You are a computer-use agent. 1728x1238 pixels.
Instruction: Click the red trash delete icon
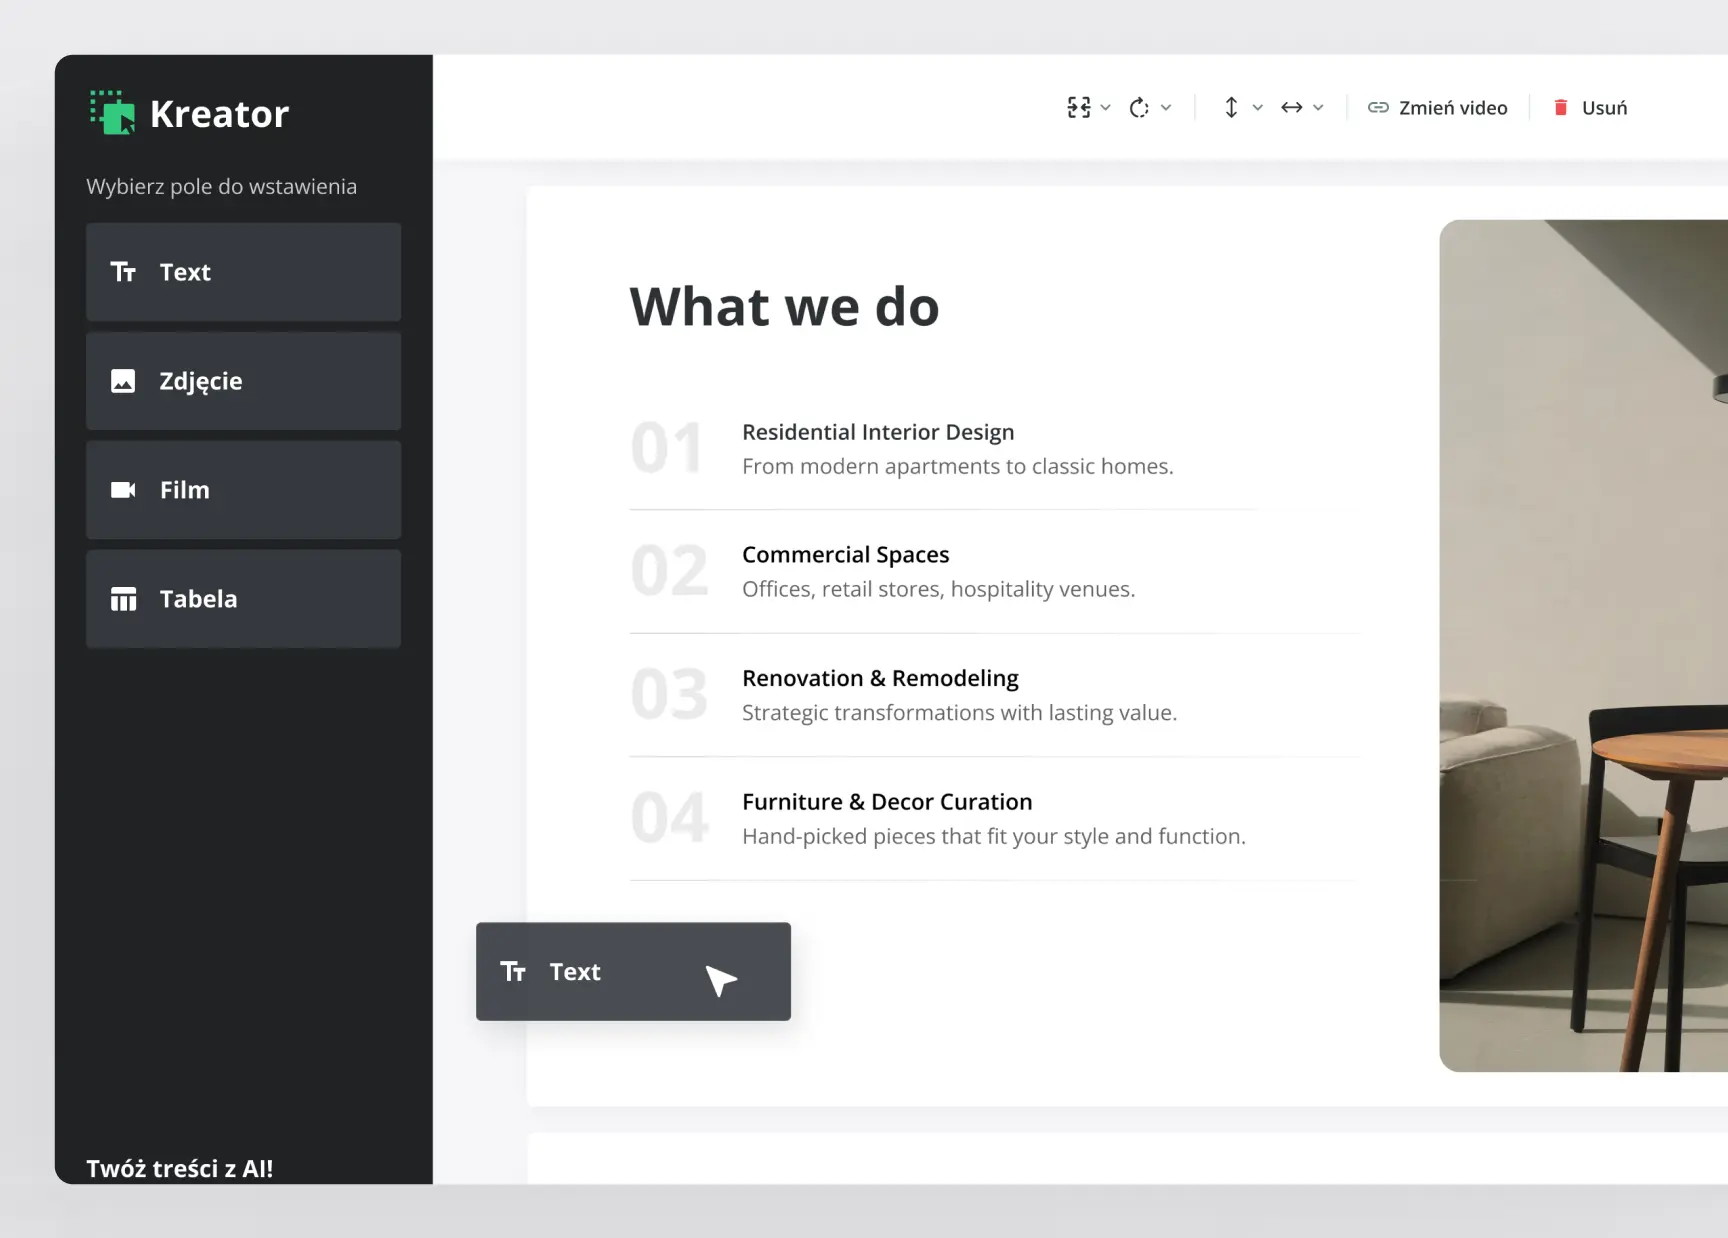[1560, 108]
